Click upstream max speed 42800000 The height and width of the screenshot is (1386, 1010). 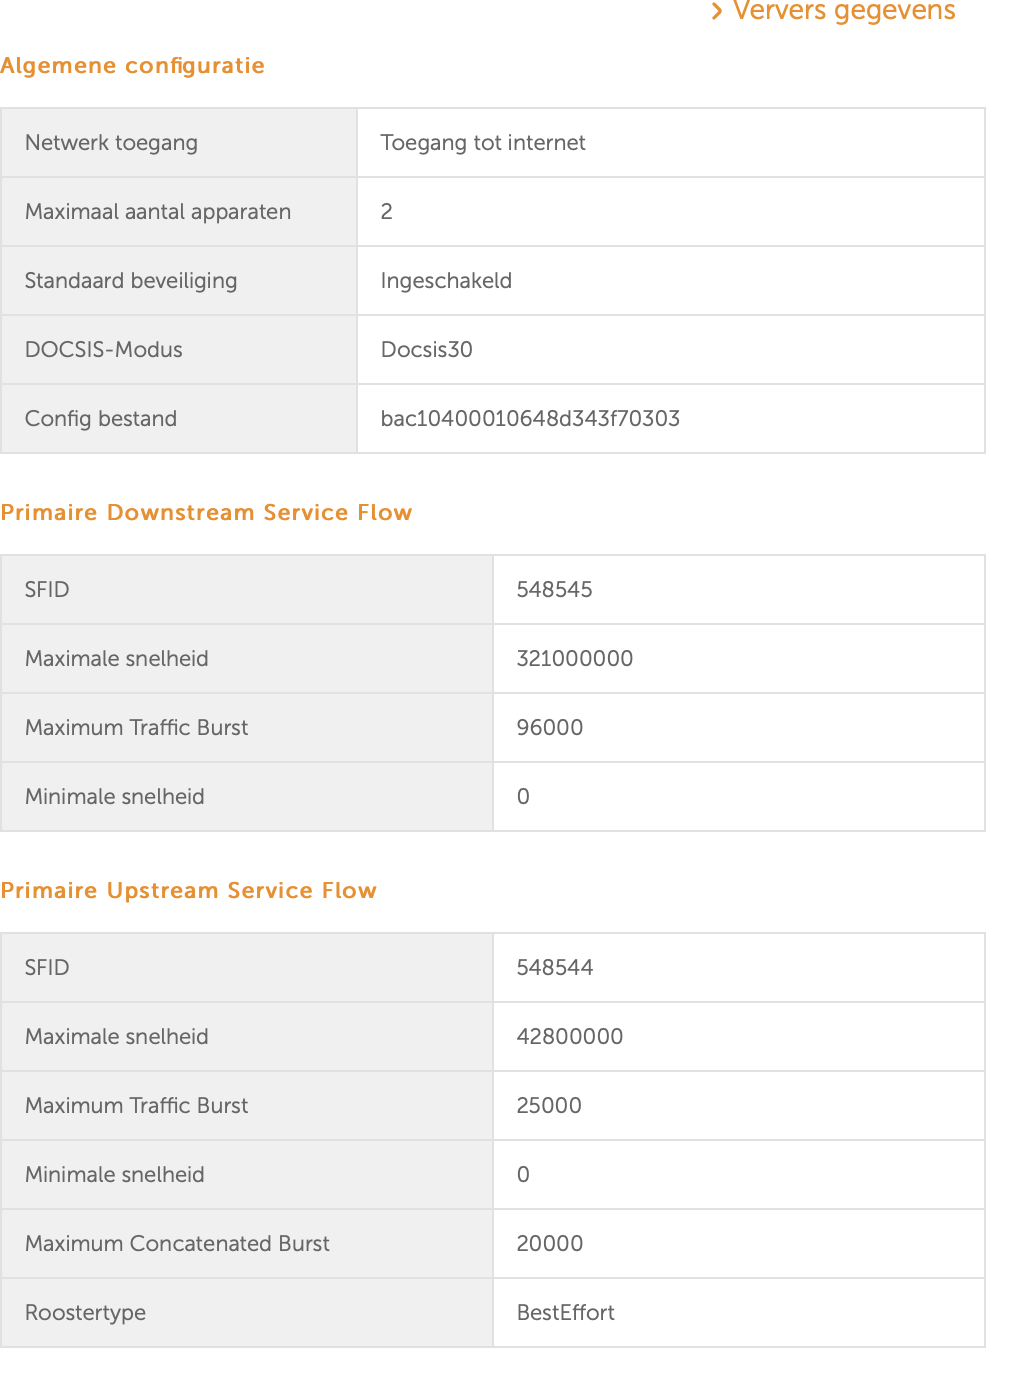570,1037
